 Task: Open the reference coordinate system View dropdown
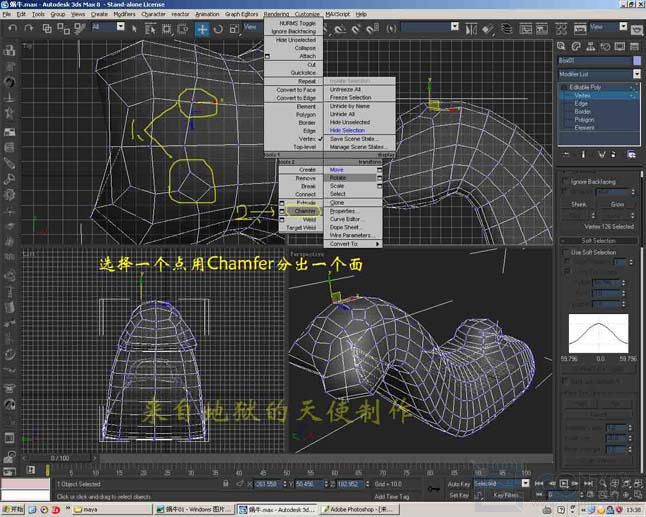point(252,27)
